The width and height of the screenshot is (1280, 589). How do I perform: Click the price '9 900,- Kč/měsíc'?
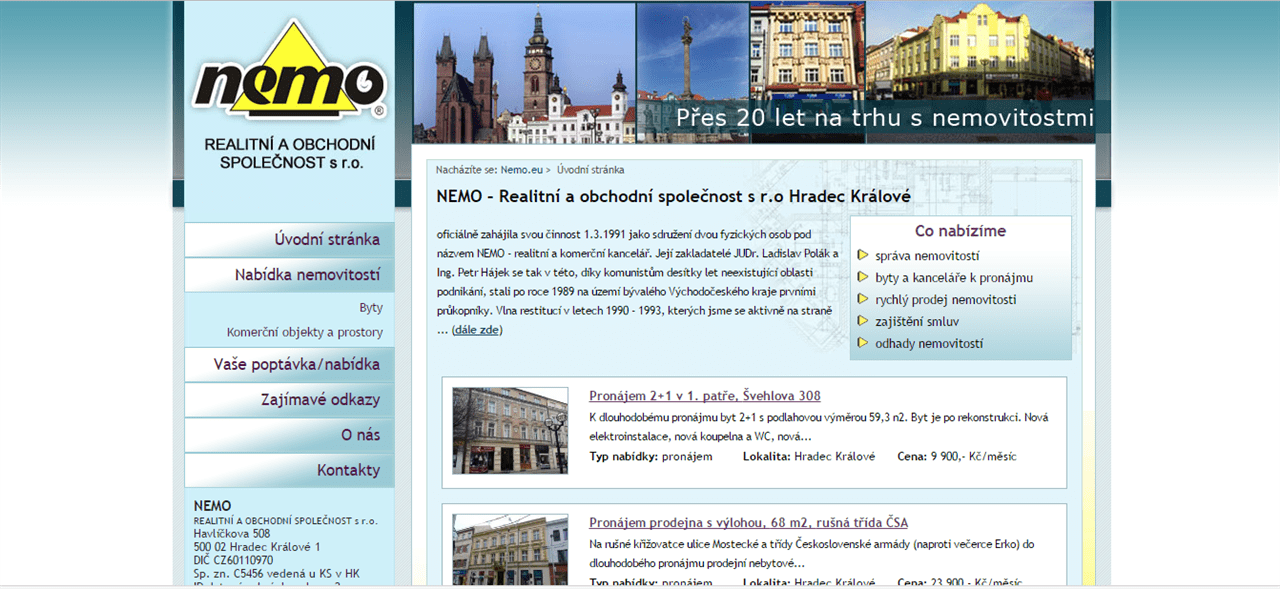(973, 456)
